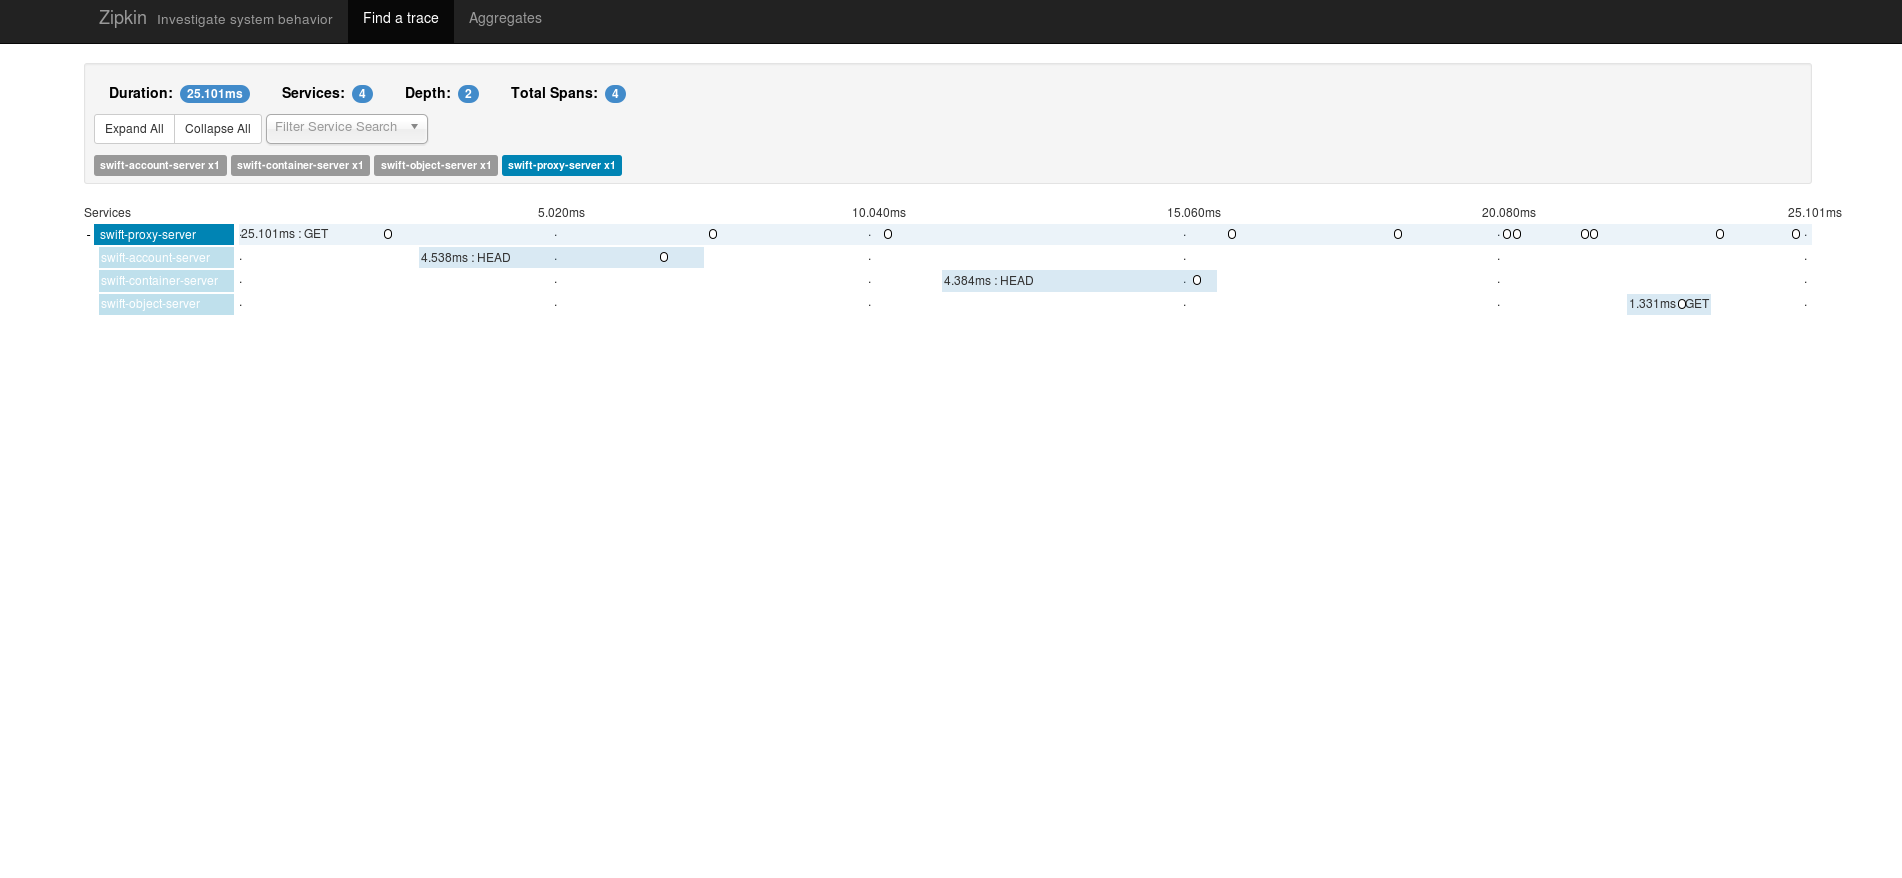
Task: Toggle the swift-container-server x1 filter tag
Action: click(300, 166)
